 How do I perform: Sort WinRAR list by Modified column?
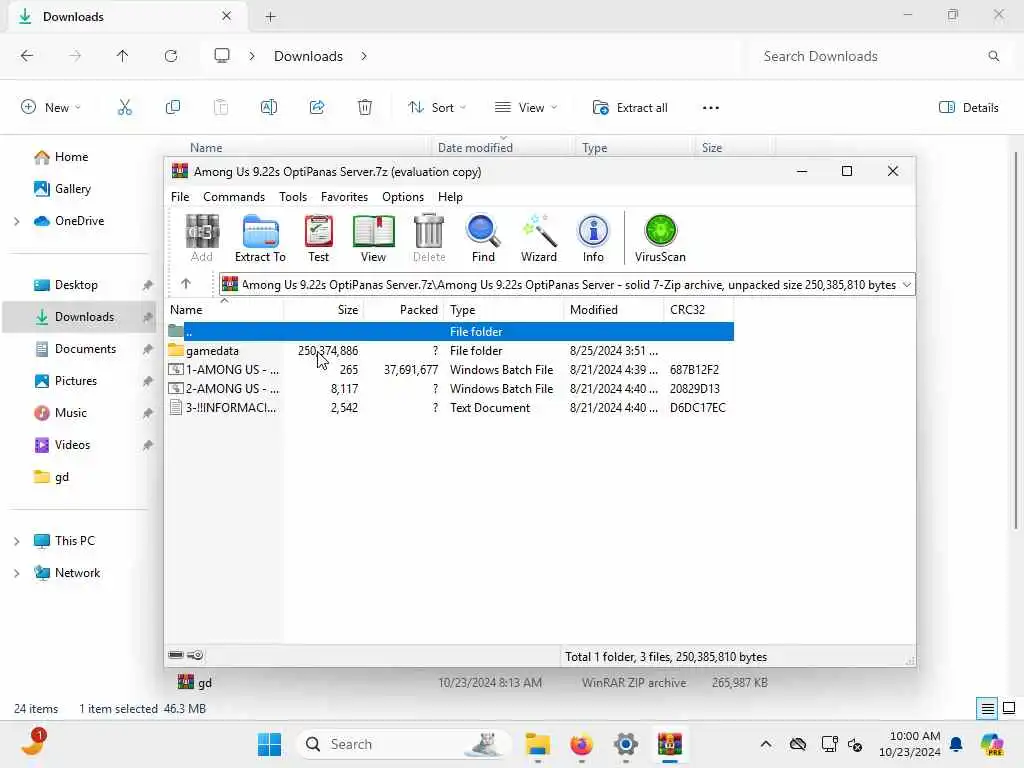[x=613, y=310]
